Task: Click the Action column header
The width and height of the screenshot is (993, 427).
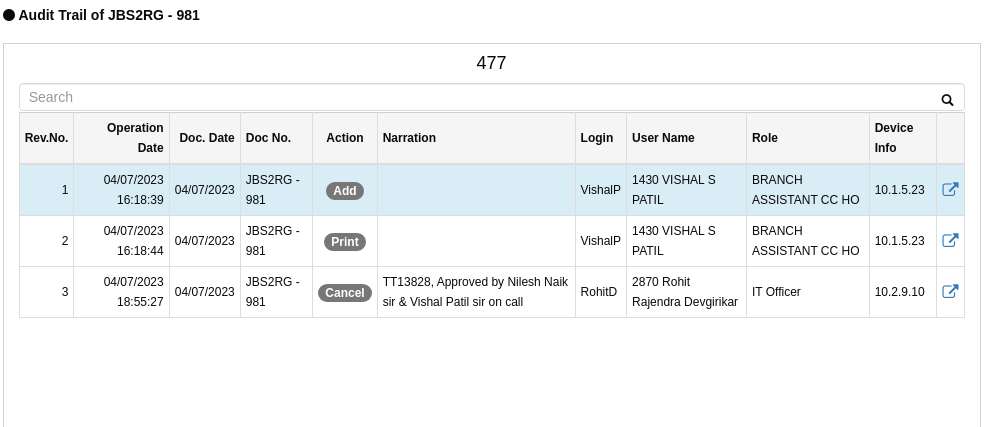Action: pyautogui.click(x=345, y=138)
